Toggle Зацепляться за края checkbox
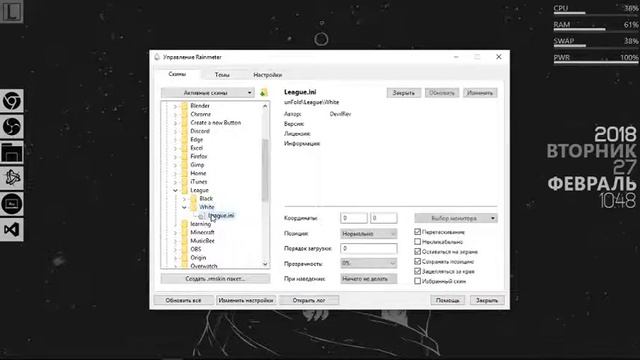Viewport: 640px width, 360px height. 417,271
